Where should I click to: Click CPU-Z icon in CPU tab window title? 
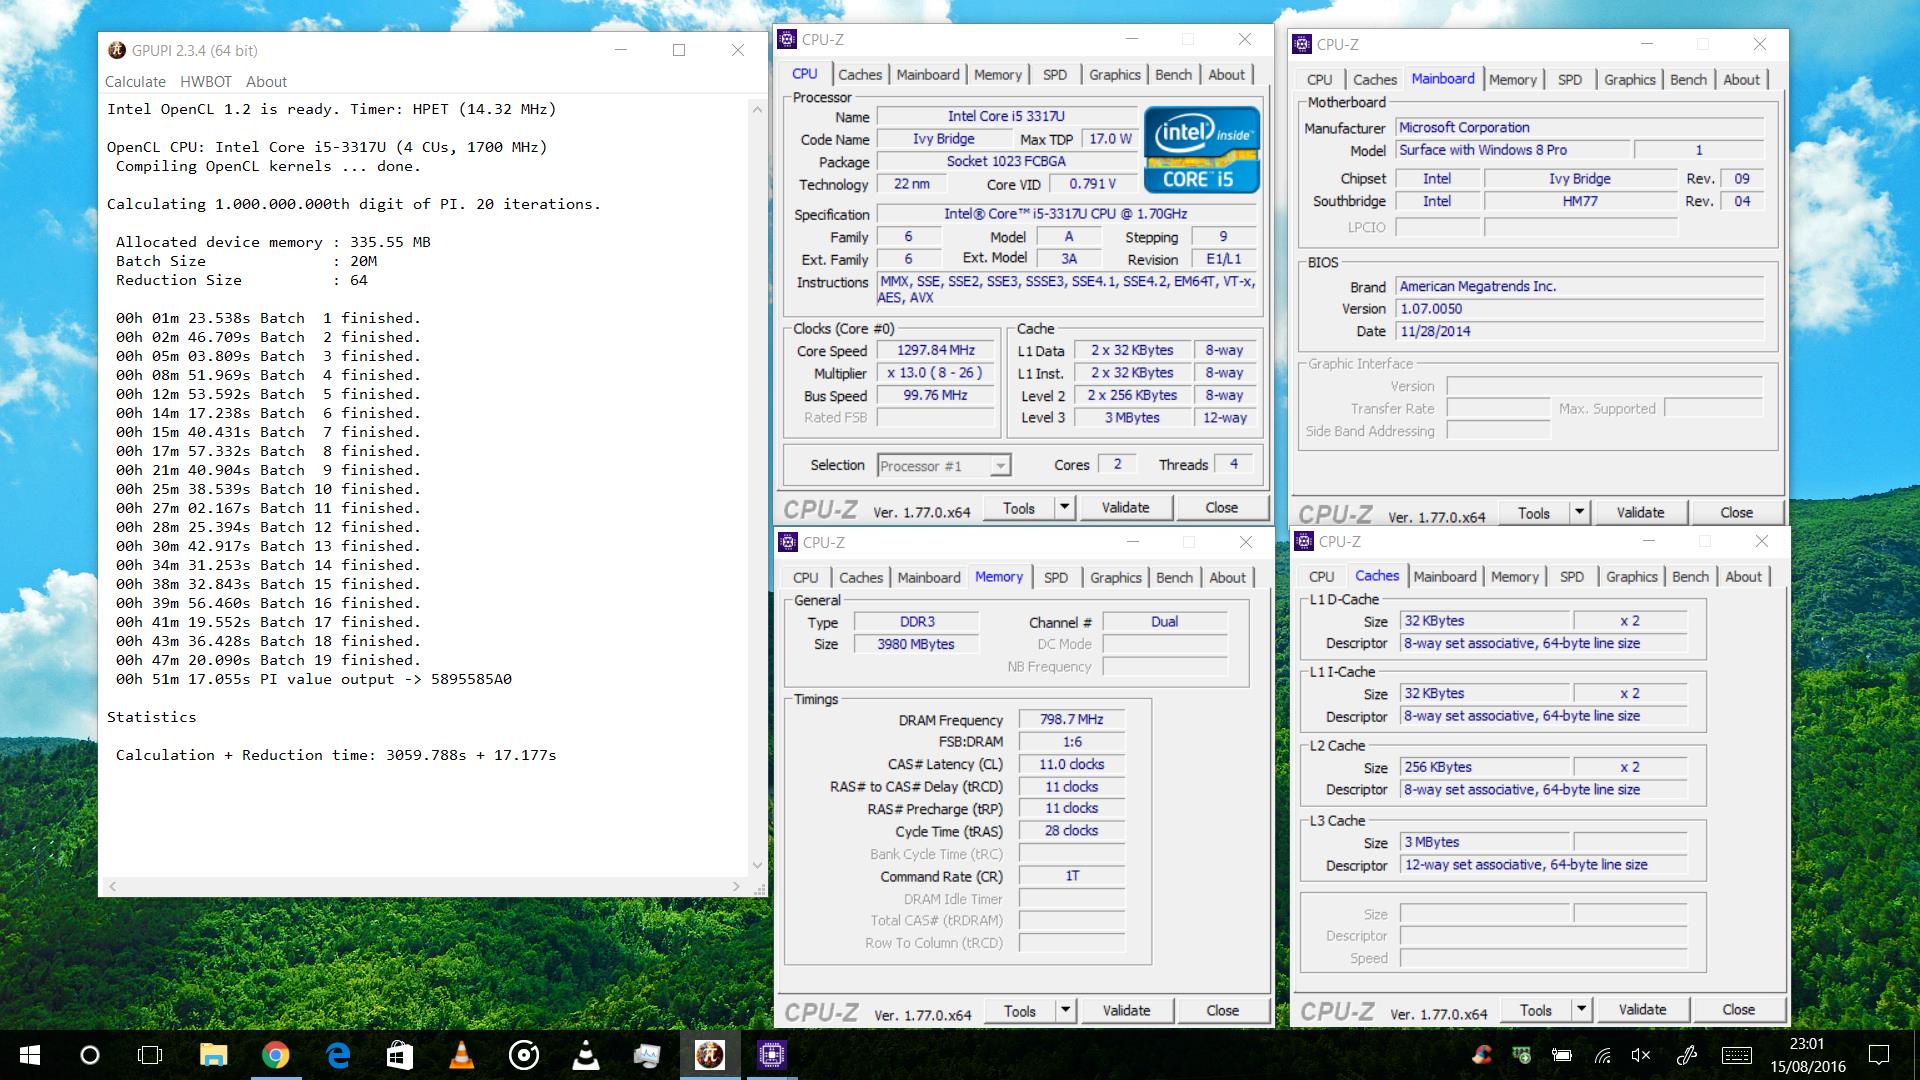787,39
